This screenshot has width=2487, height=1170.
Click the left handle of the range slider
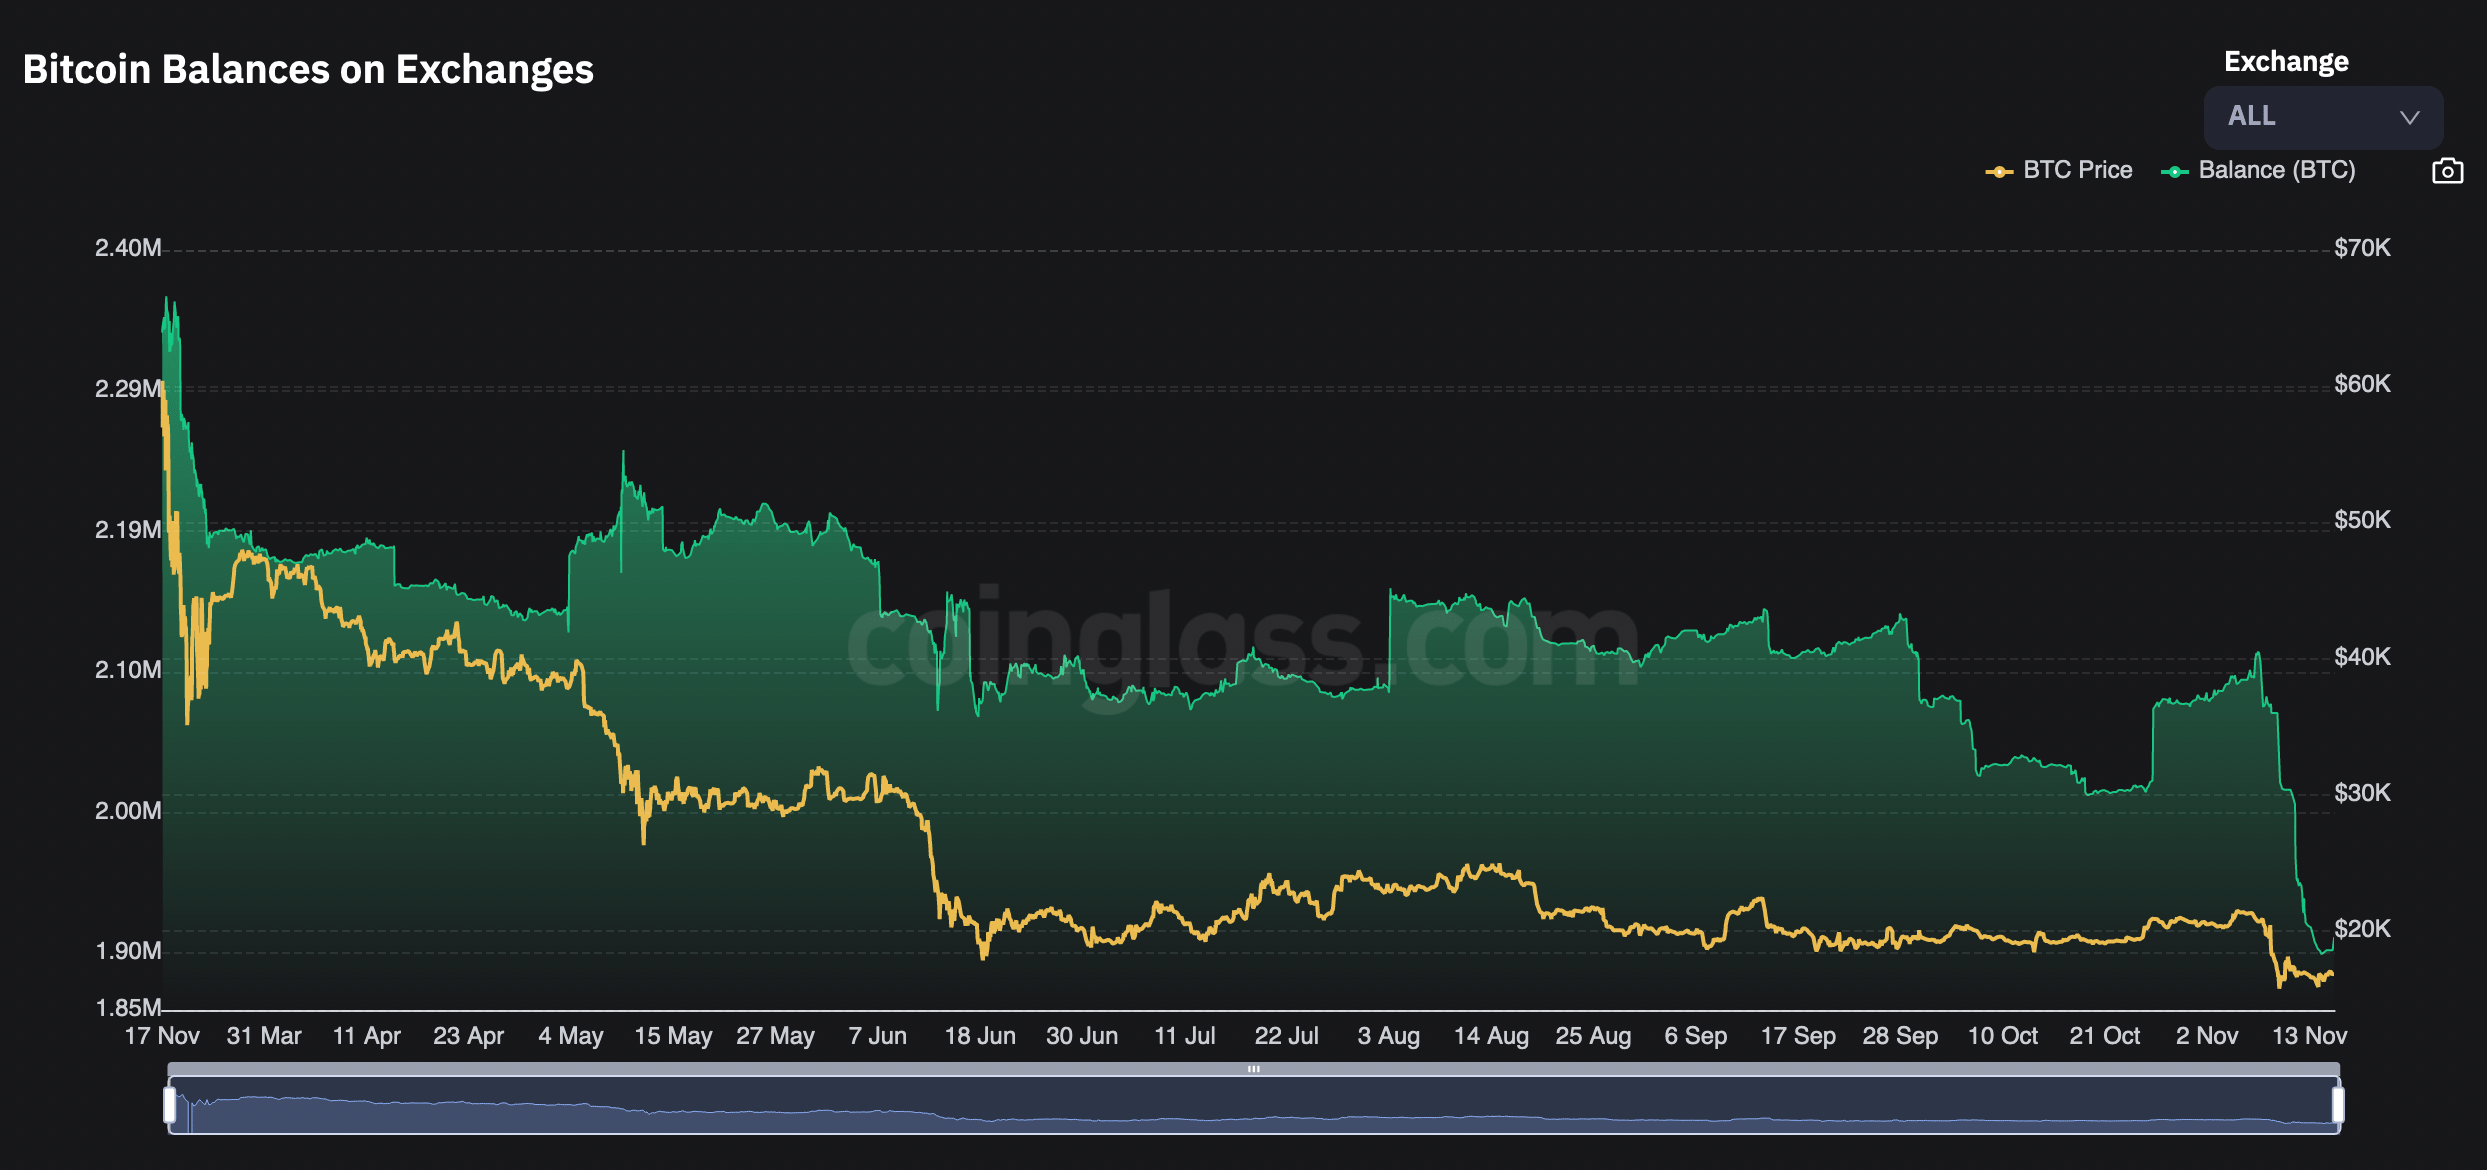[x=170, y=1105]
